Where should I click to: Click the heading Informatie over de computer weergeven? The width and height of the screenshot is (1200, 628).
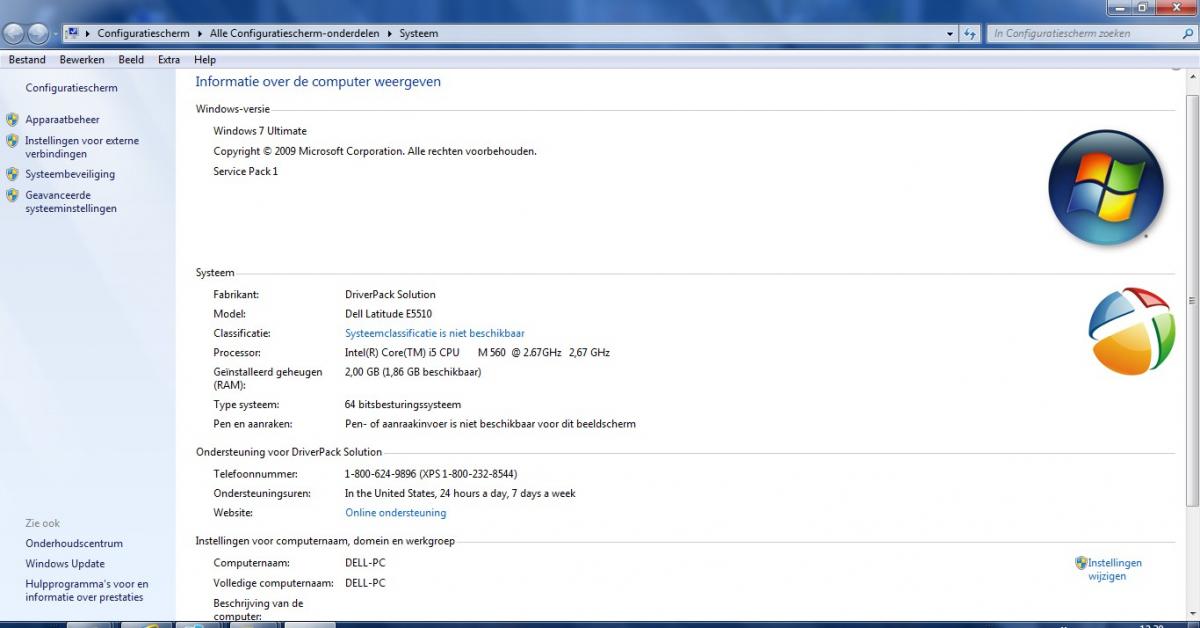pyautogui.click(x=318, y=82)
